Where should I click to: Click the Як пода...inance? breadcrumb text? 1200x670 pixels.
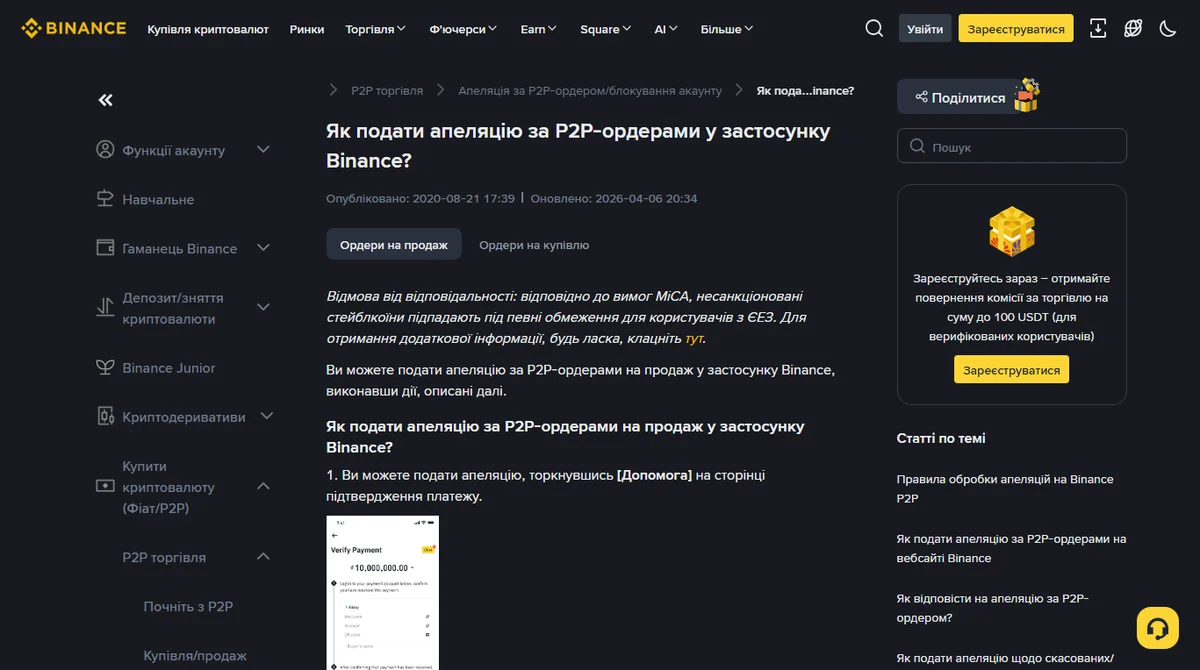pyautogui.click(x=805, y=90)
